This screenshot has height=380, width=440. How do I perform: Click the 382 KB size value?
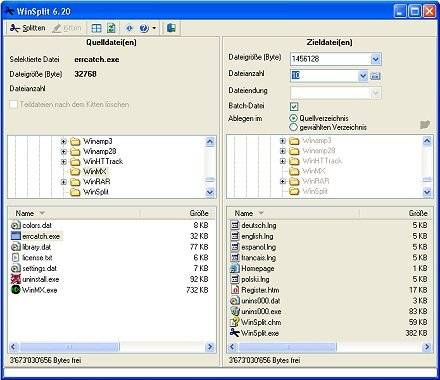[x=416, y=333]
